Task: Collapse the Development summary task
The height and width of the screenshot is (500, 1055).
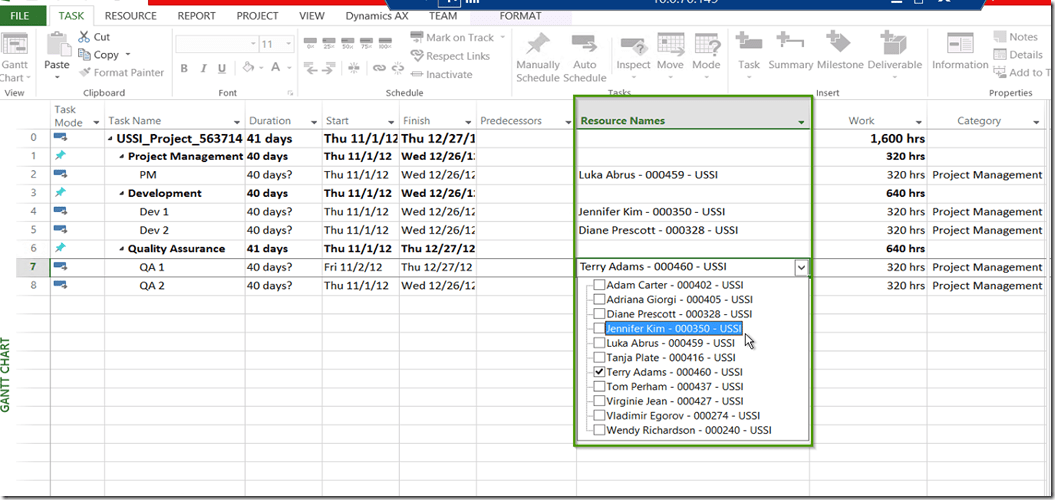Action: pyautogui.click(x=122, y=194)
